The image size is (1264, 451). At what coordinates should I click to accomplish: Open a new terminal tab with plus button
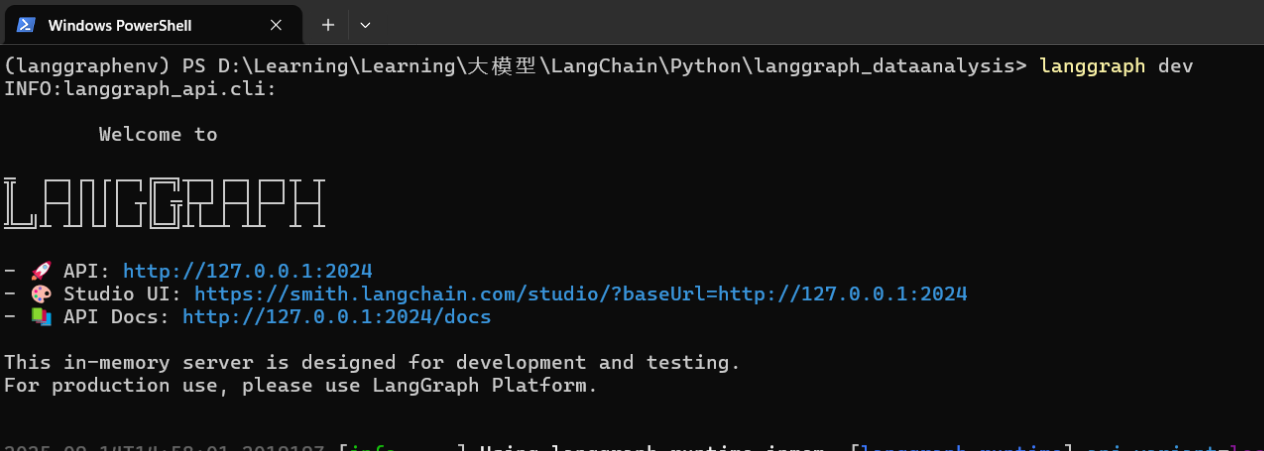328,25
